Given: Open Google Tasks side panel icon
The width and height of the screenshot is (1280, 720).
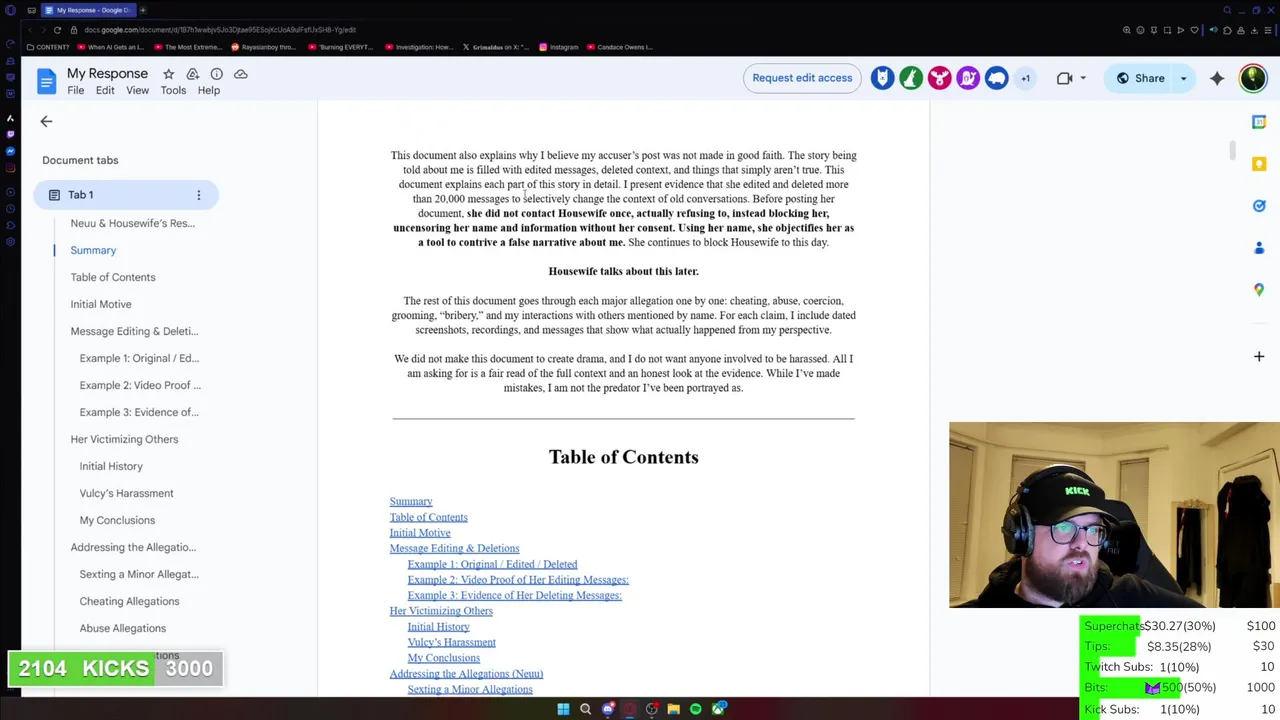Looking at the screenshot, I should (x=1259, y=205).
